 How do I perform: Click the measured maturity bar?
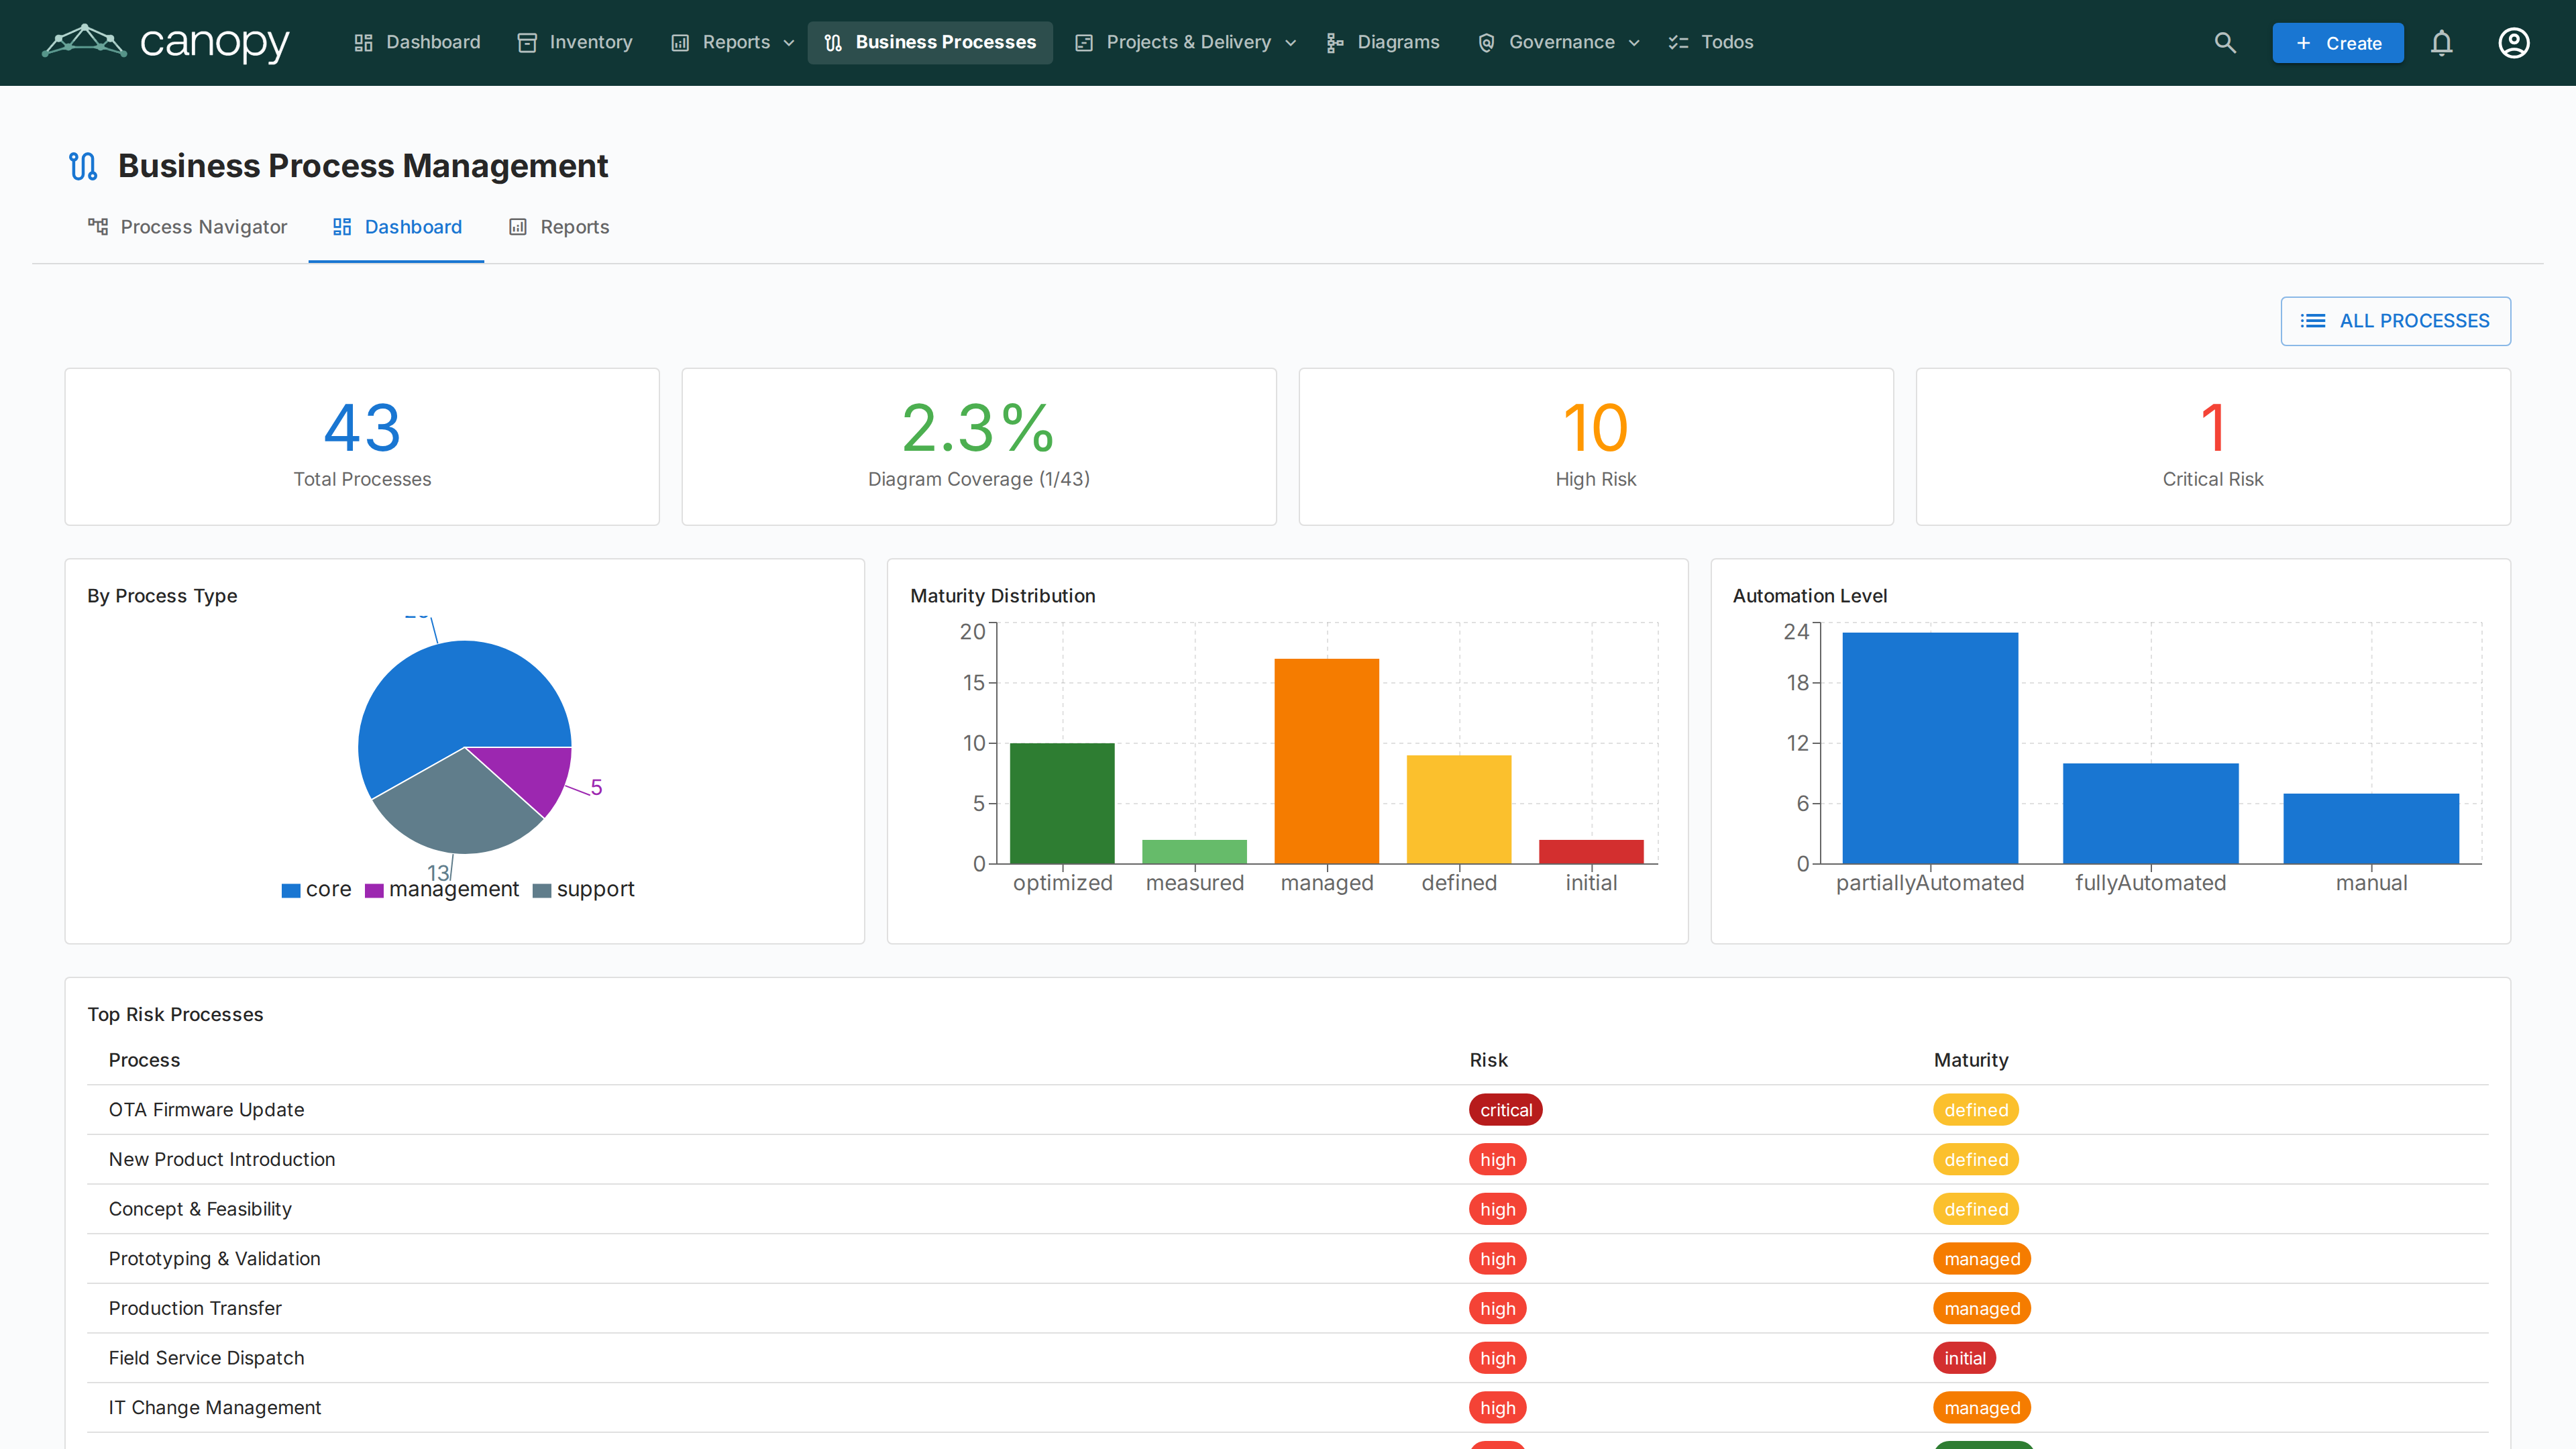coord(1194,851)
